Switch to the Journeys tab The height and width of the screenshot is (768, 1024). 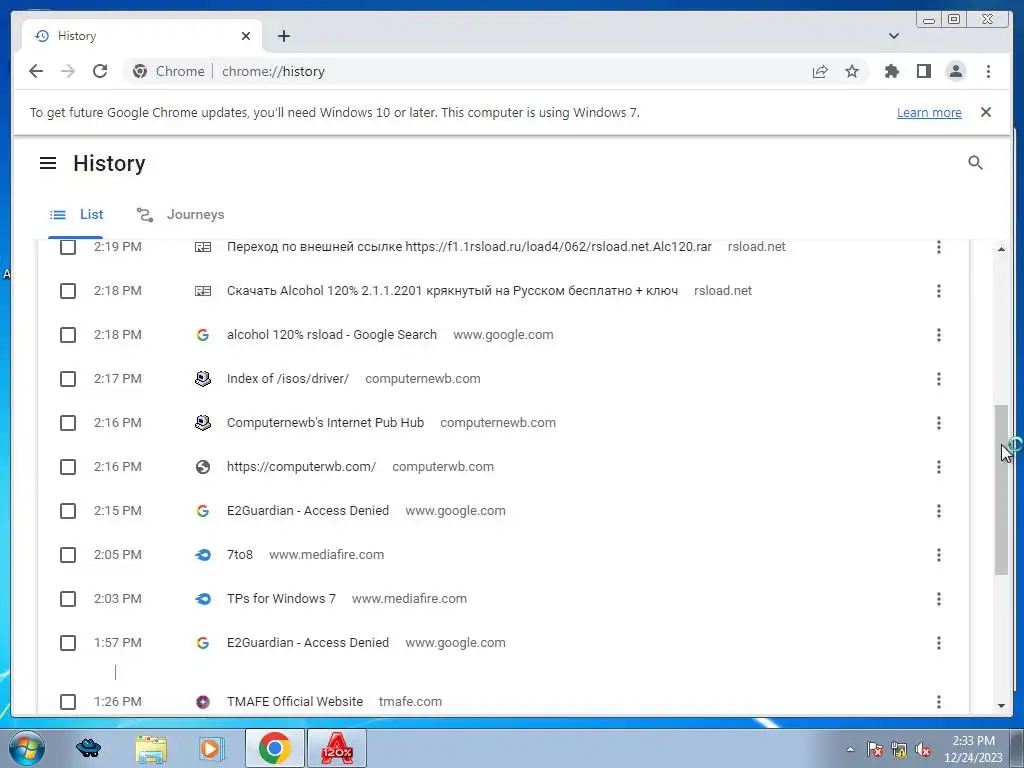coord(180,214)
